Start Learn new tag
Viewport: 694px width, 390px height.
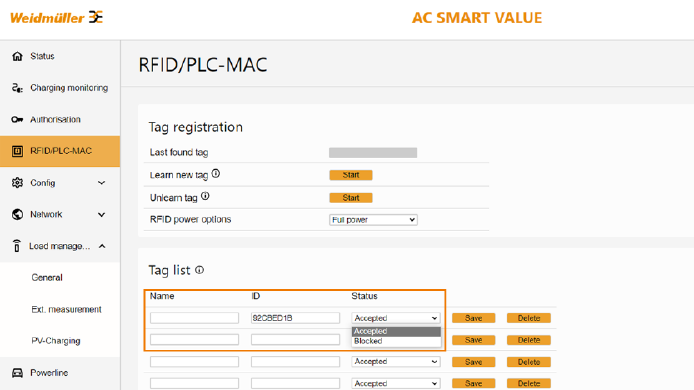[x=351, y=175]
